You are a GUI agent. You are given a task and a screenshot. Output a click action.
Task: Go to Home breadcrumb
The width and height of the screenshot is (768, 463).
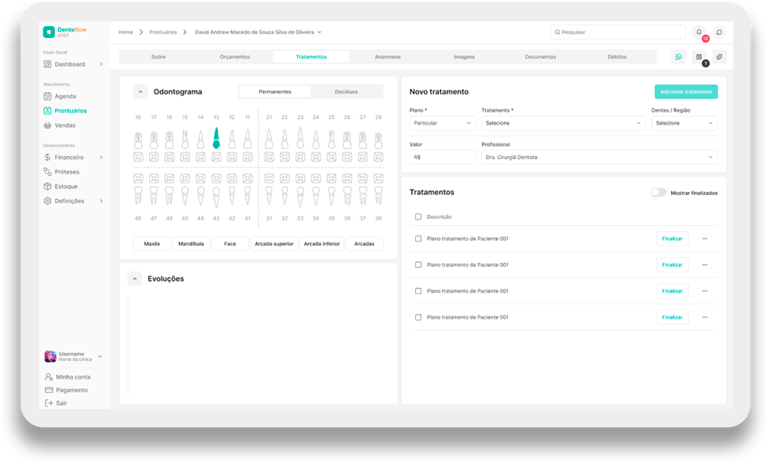[125, 32]
